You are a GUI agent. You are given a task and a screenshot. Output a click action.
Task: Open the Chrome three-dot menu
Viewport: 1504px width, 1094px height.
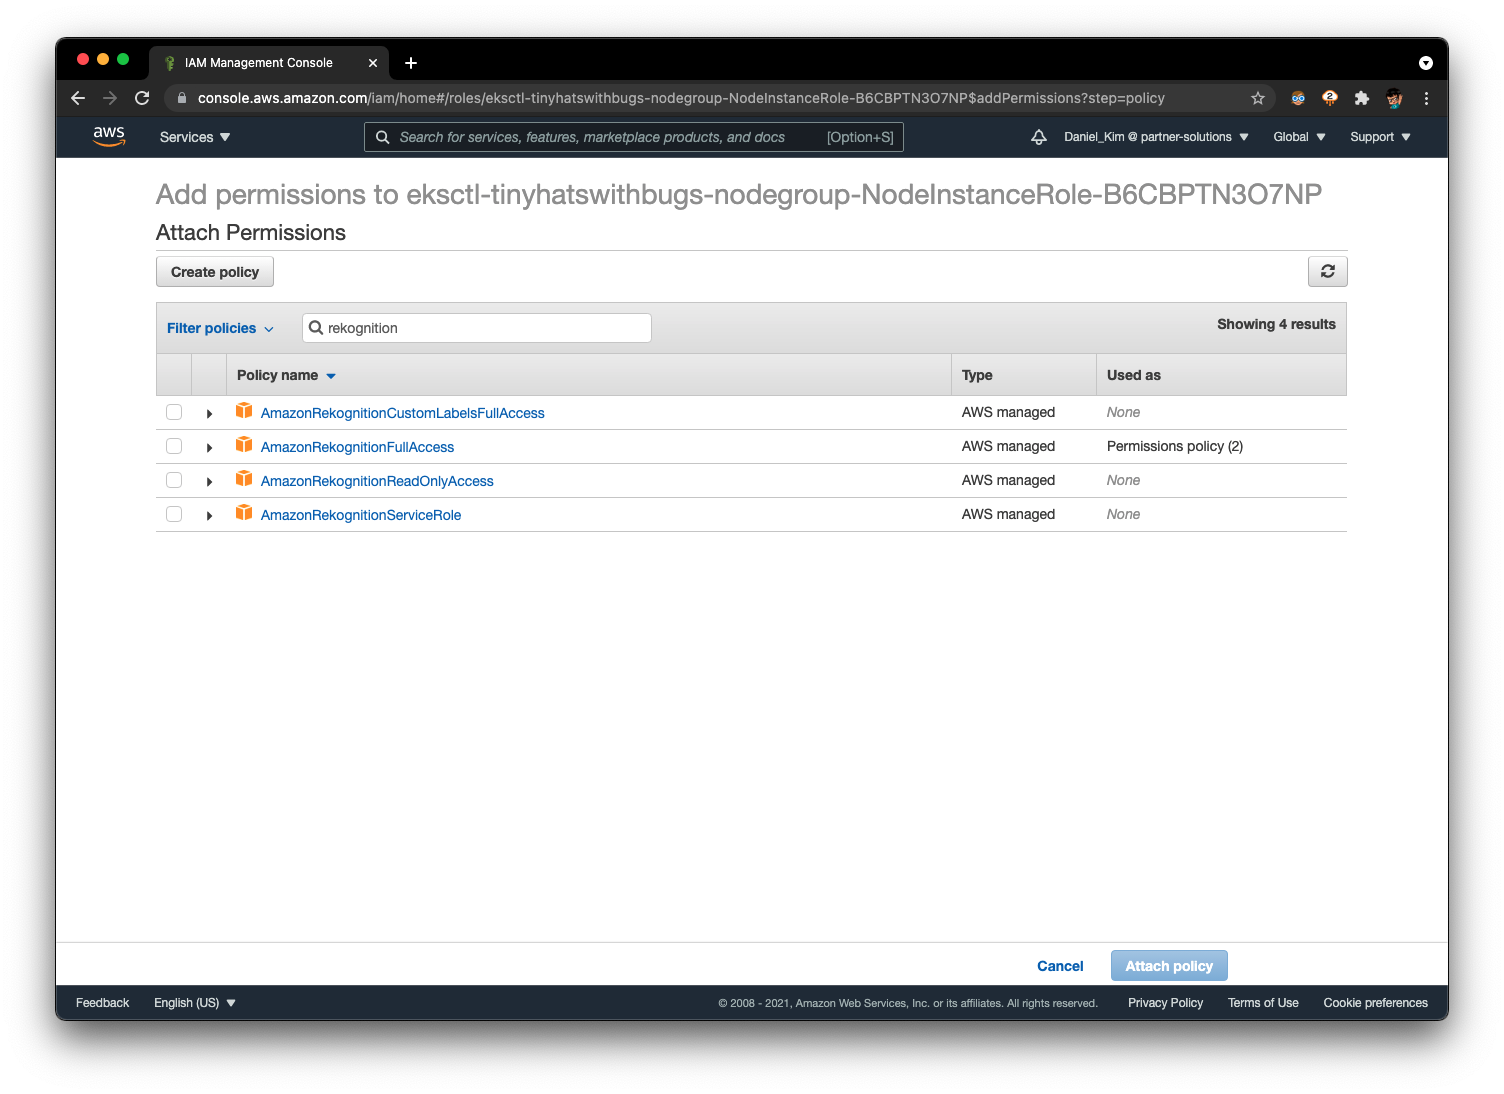point(1426,98)
